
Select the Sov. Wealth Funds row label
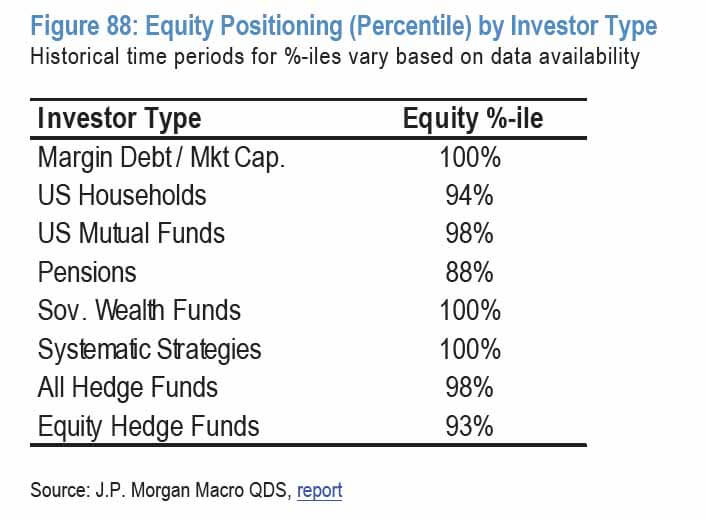coord(139,310)
